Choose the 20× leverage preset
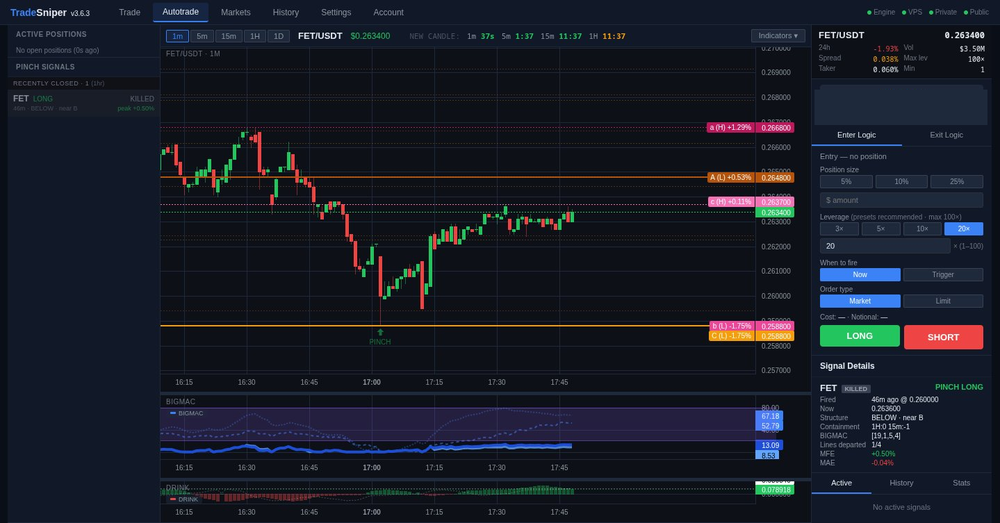Screen dimensions: 1000x523 click(964, 229)
